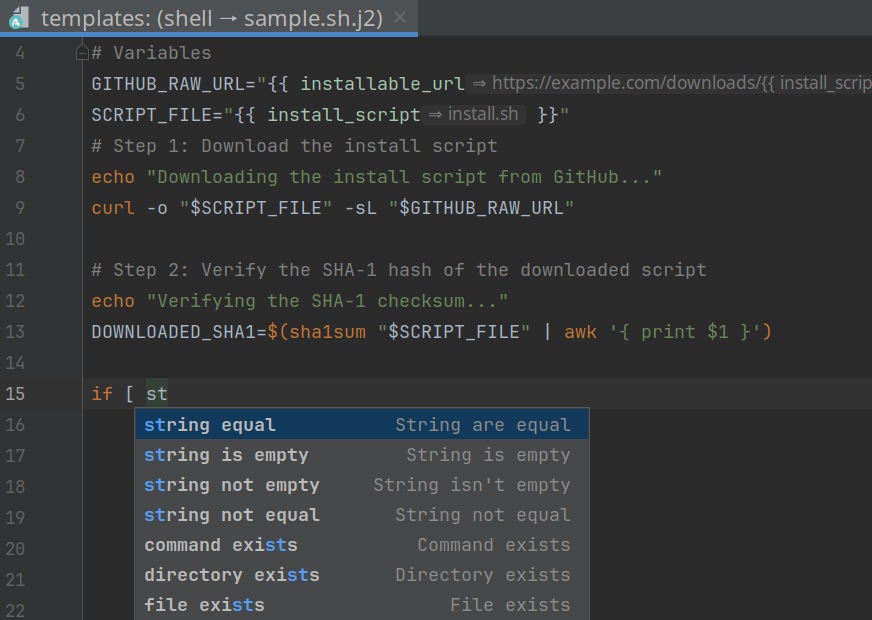Viewport: 872px width, 620px height.
Task: Click 'installable_url' template variable on line 5
Action: click(383, 84)
